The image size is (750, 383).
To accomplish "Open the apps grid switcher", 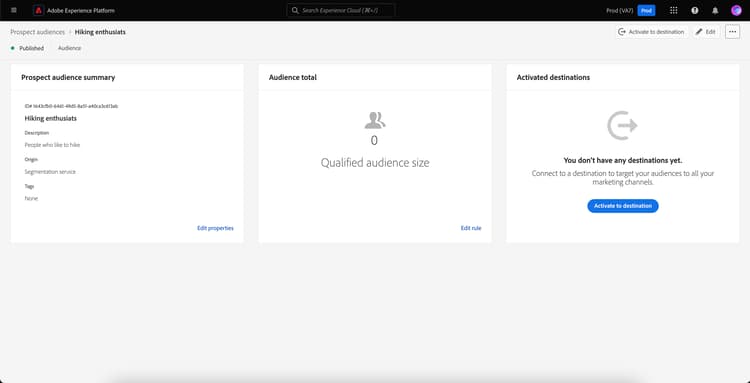I will pyautogui.click(x=673, y=10).
